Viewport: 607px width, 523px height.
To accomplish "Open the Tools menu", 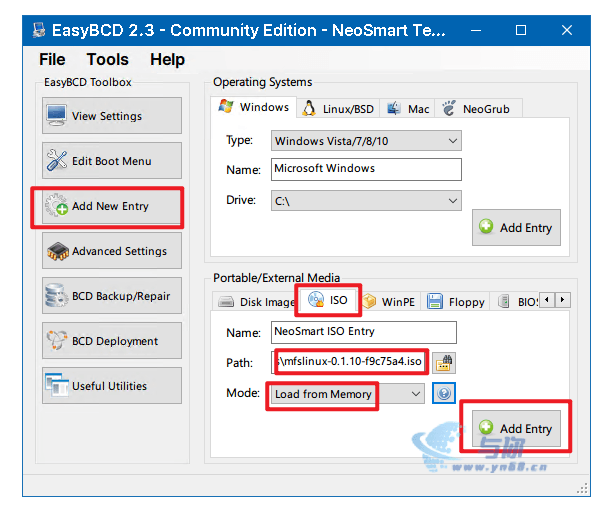I will [x=107, y=60].
